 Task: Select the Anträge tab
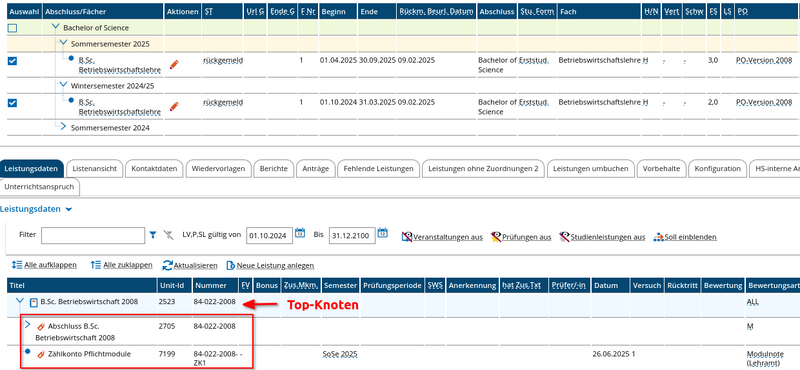[316, 169]
